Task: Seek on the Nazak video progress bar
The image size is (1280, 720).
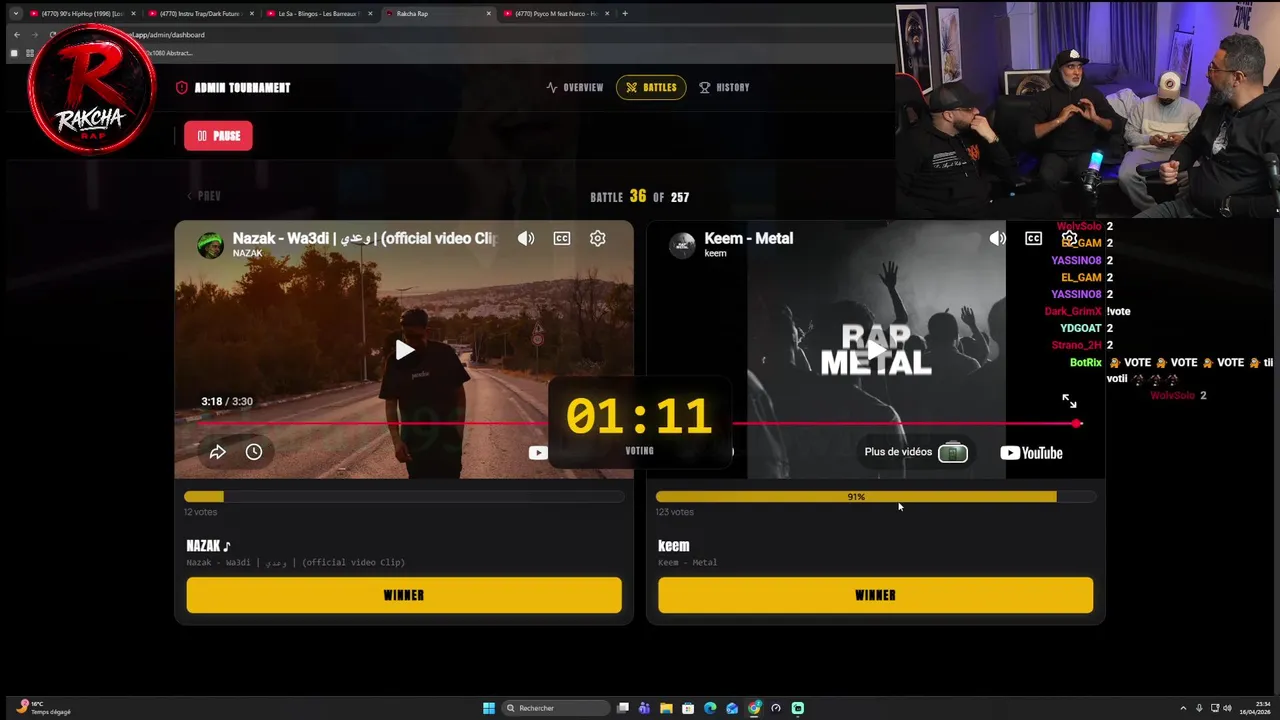Action: point(374,423)
